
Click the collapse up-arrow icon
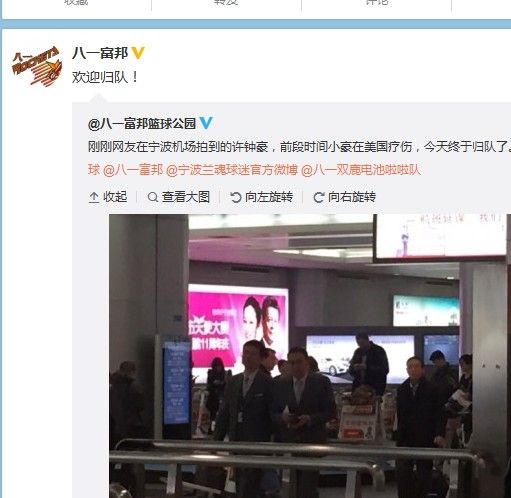click(x=94, y=197)
